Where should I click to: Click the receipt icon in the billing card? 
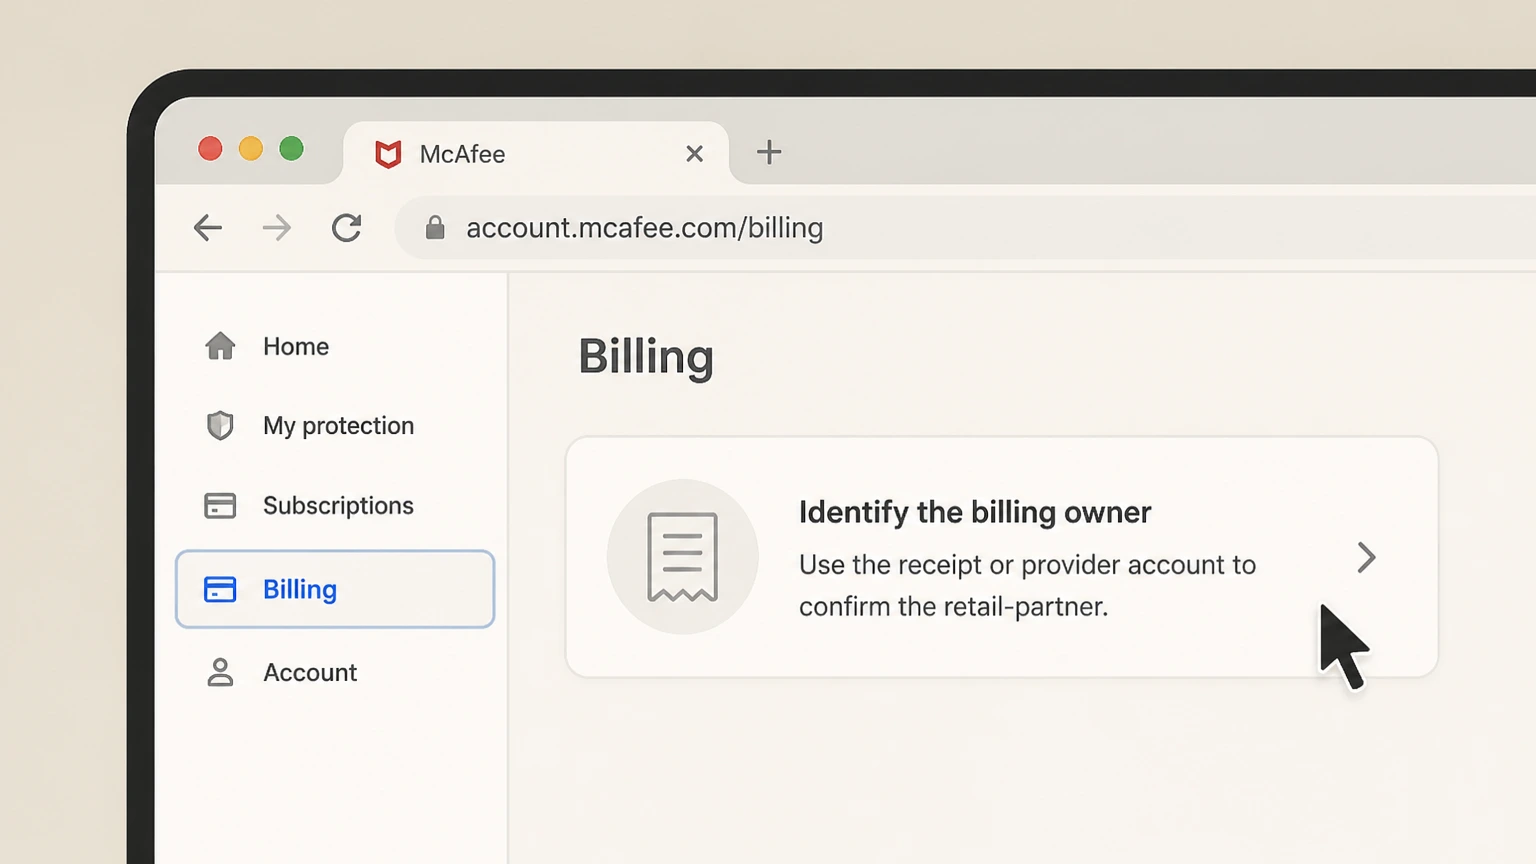click(x=683, y=557)
